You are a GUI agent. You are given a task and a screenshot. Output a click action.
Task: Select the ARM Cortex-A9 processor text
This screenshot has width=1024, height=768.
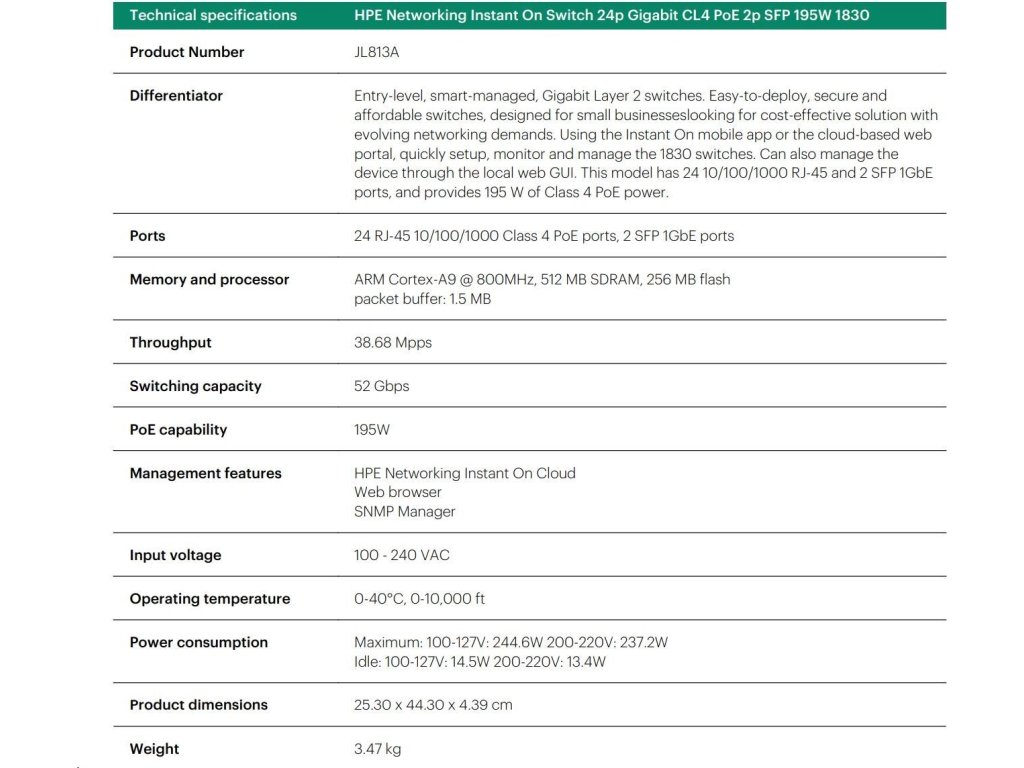pos(541,280)
